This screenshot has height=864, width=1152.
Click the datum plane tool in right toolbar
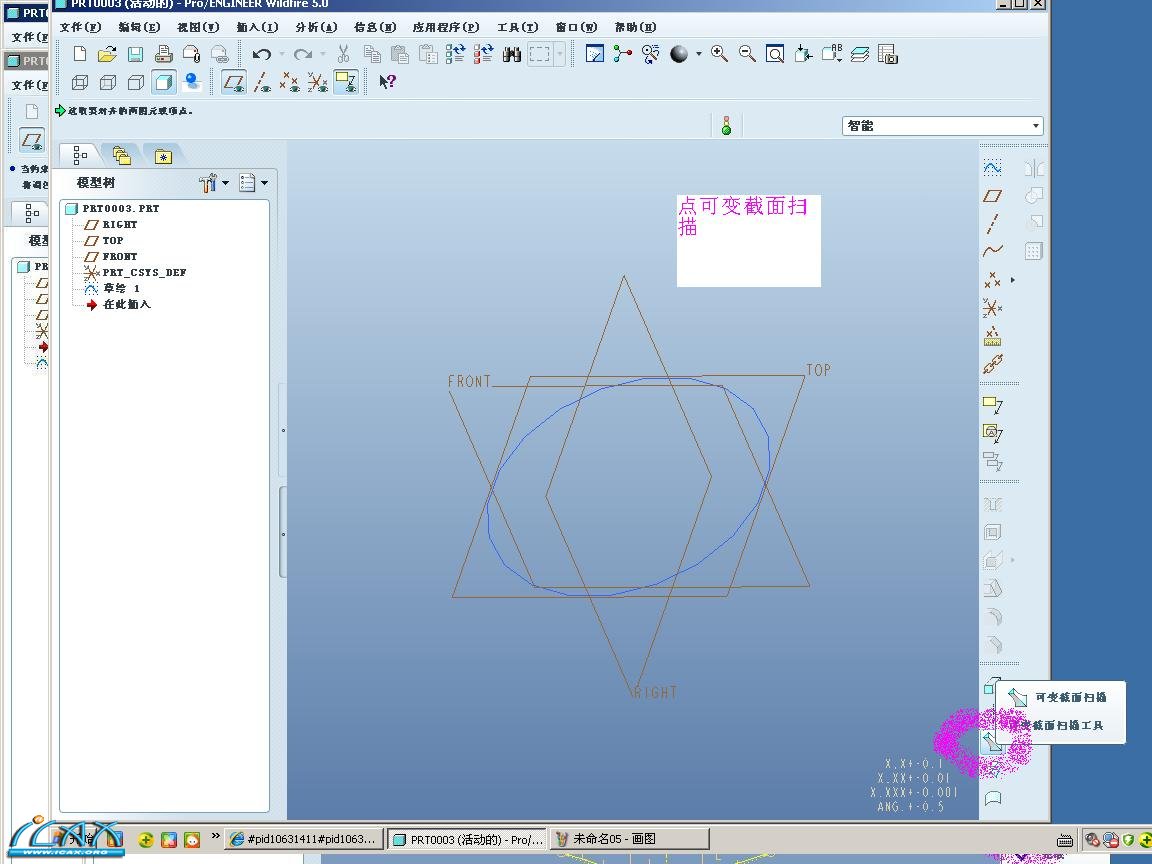[992, 196]
